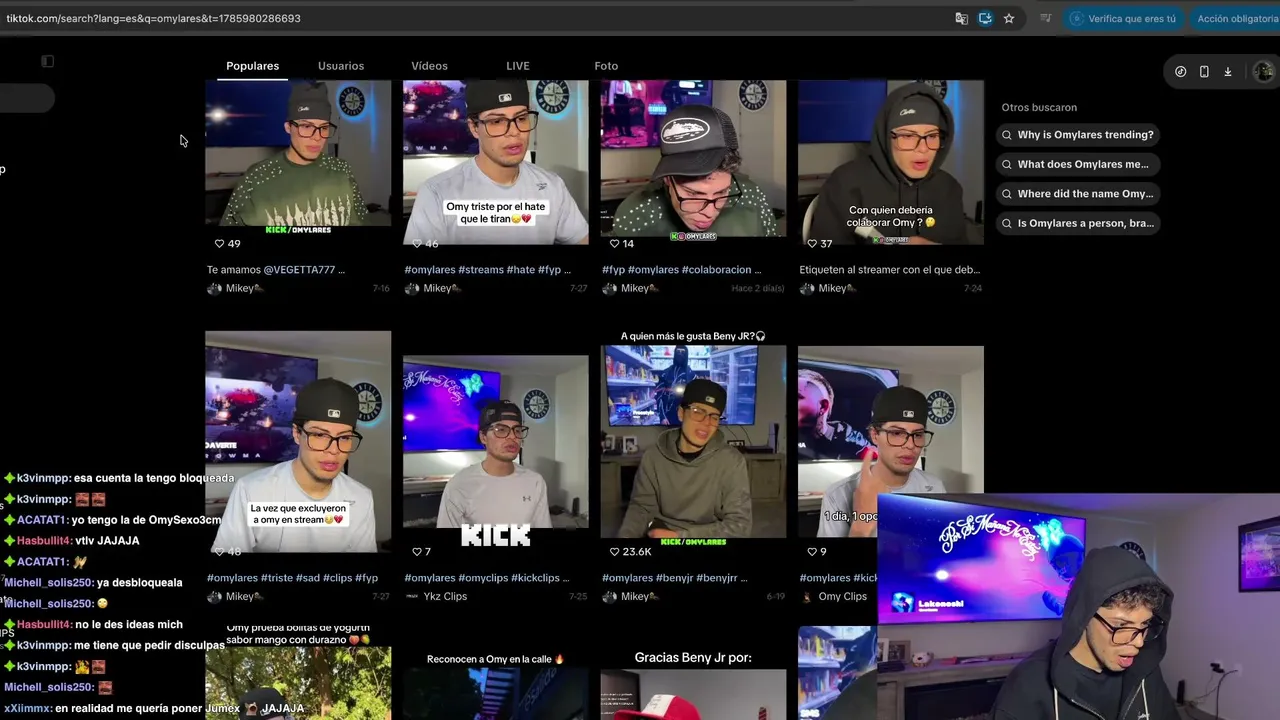This screenshot has width=1280, height=720.
Task: Click the download desktop app icon
Action: [1228, 72]
